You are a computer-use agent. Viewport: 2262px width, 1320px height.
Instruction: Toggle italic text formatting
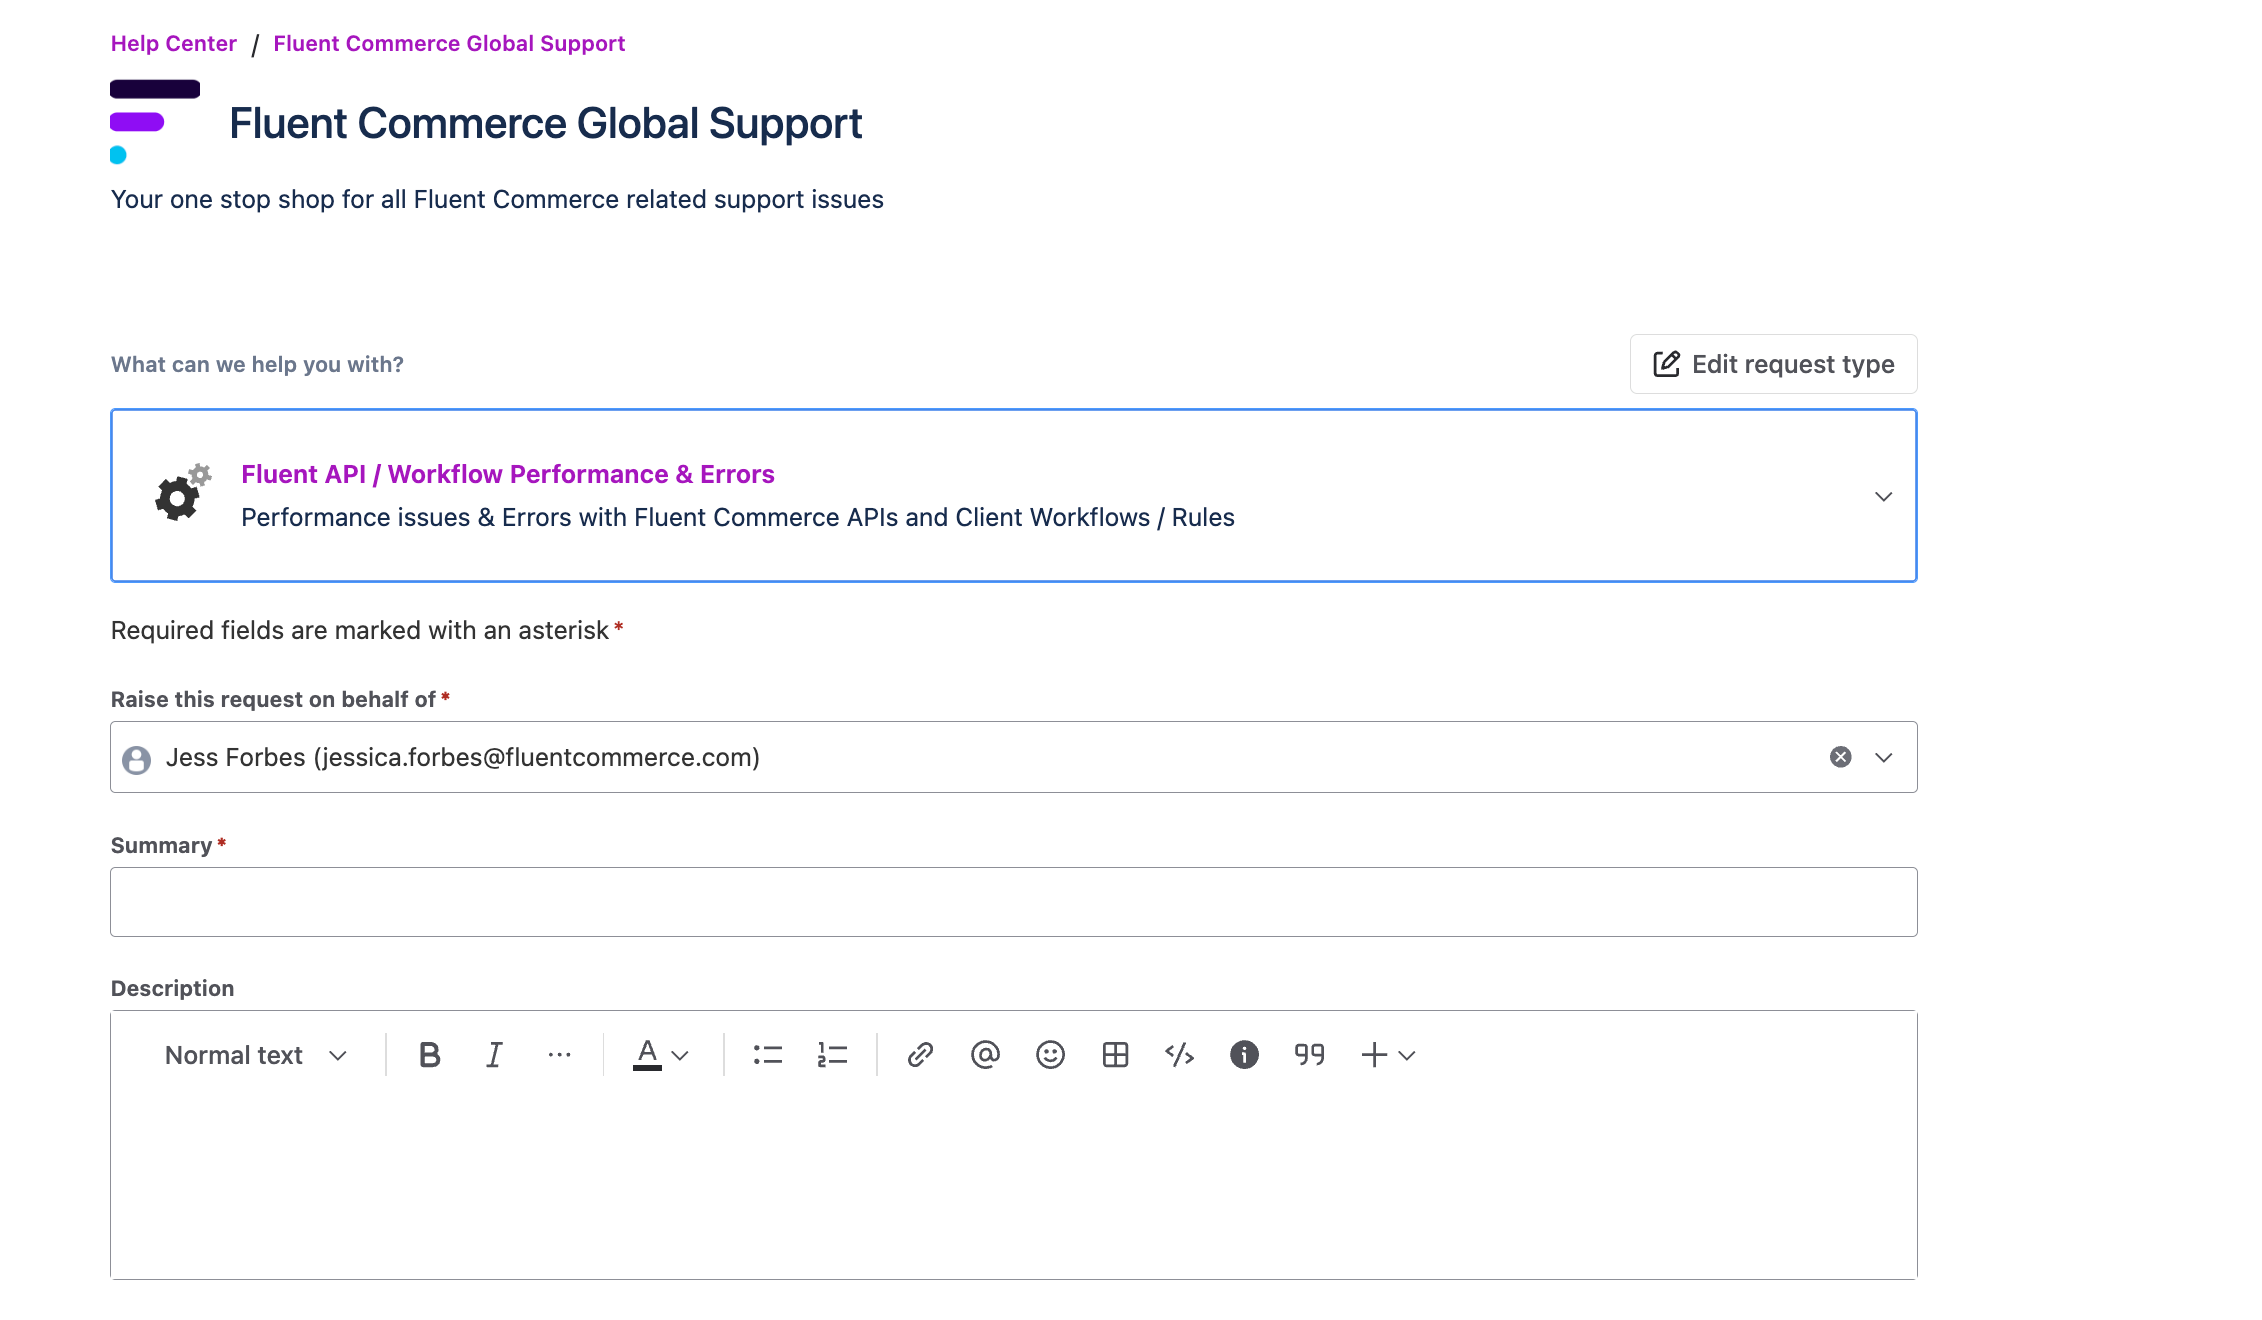[494, 1055]
